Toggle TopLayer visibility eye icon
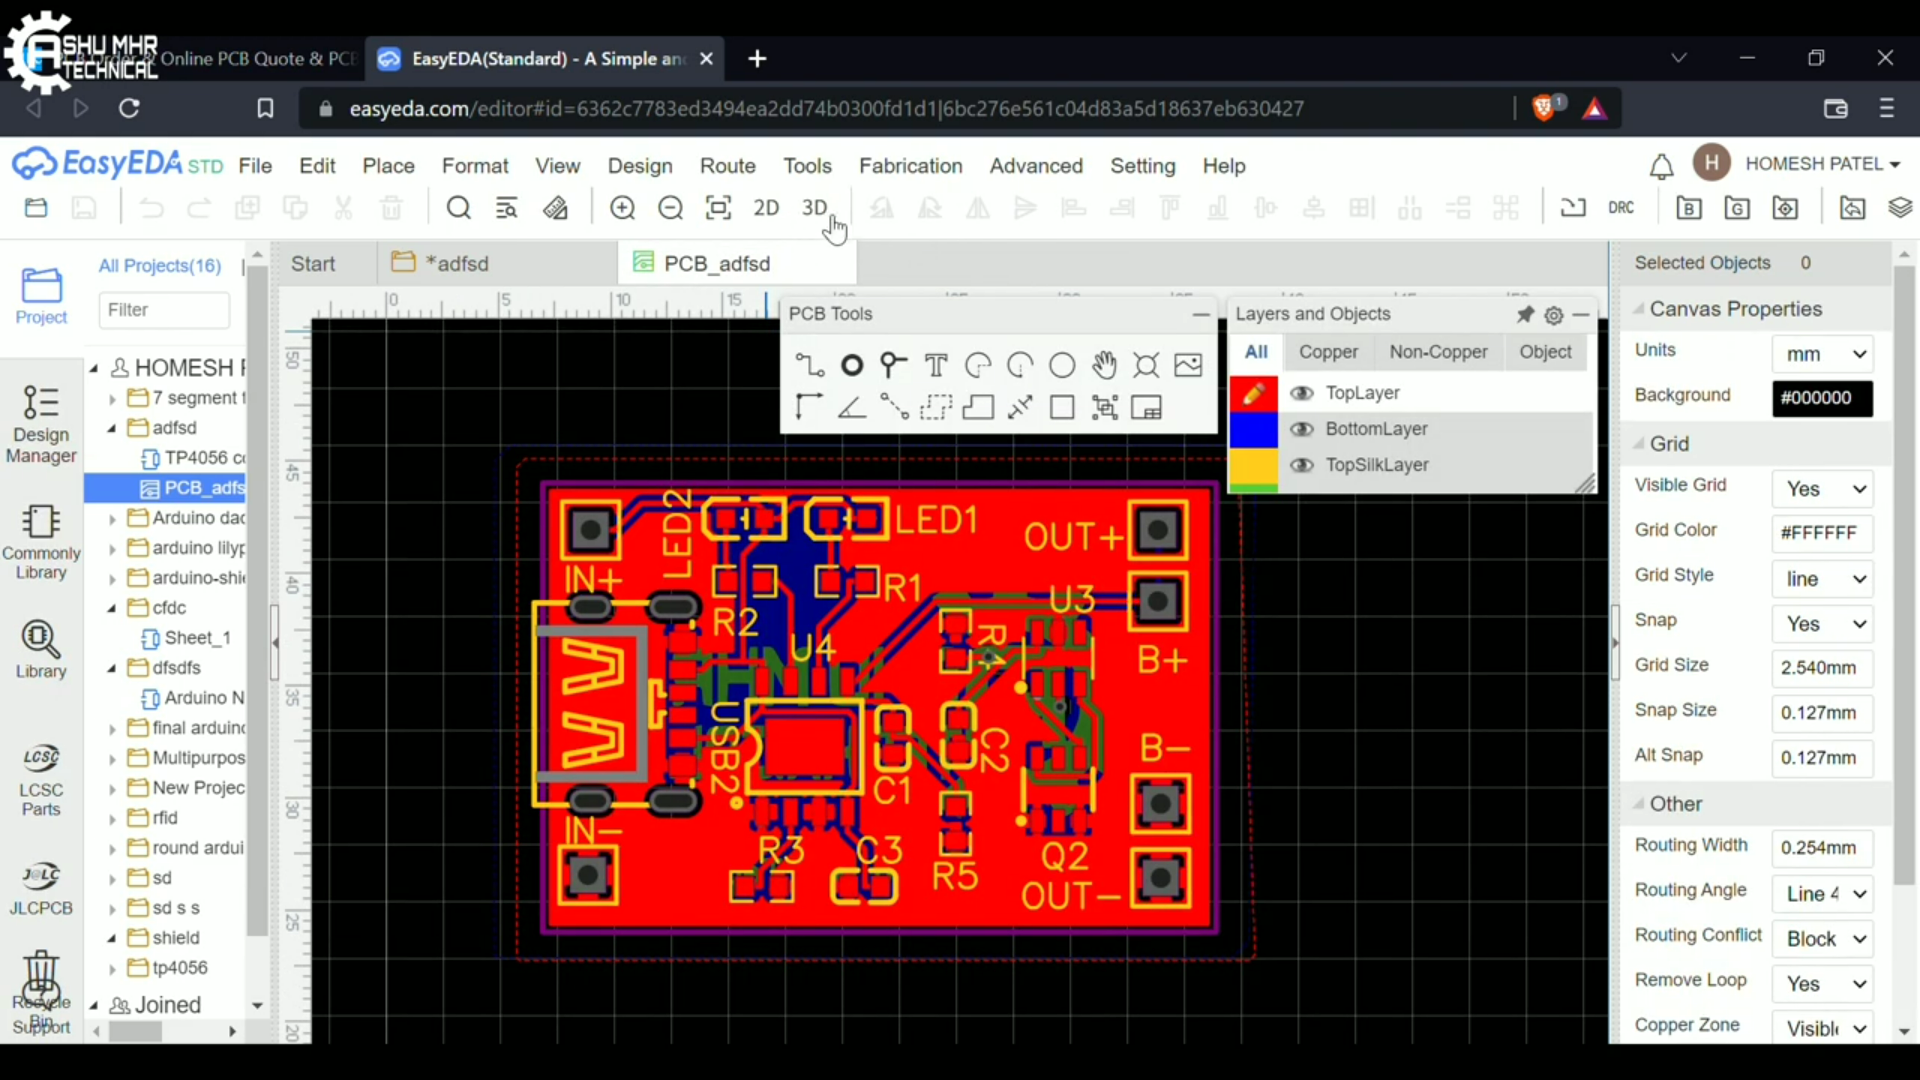Screen dimensions: 1920x1080 tap(1302, 393)
